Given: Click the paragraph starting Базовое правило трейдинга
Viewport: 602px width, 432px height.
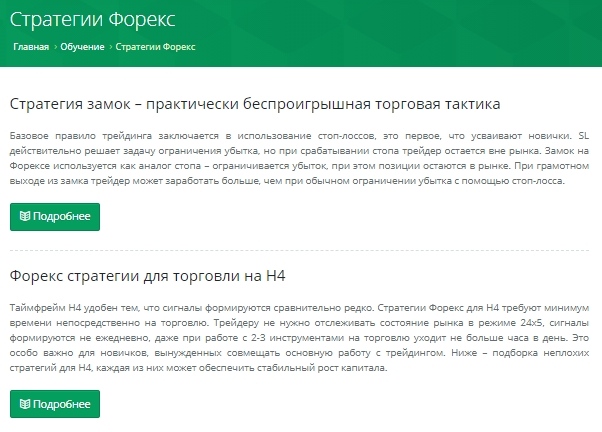Looking at the screenshot, I should pos(299,158).
